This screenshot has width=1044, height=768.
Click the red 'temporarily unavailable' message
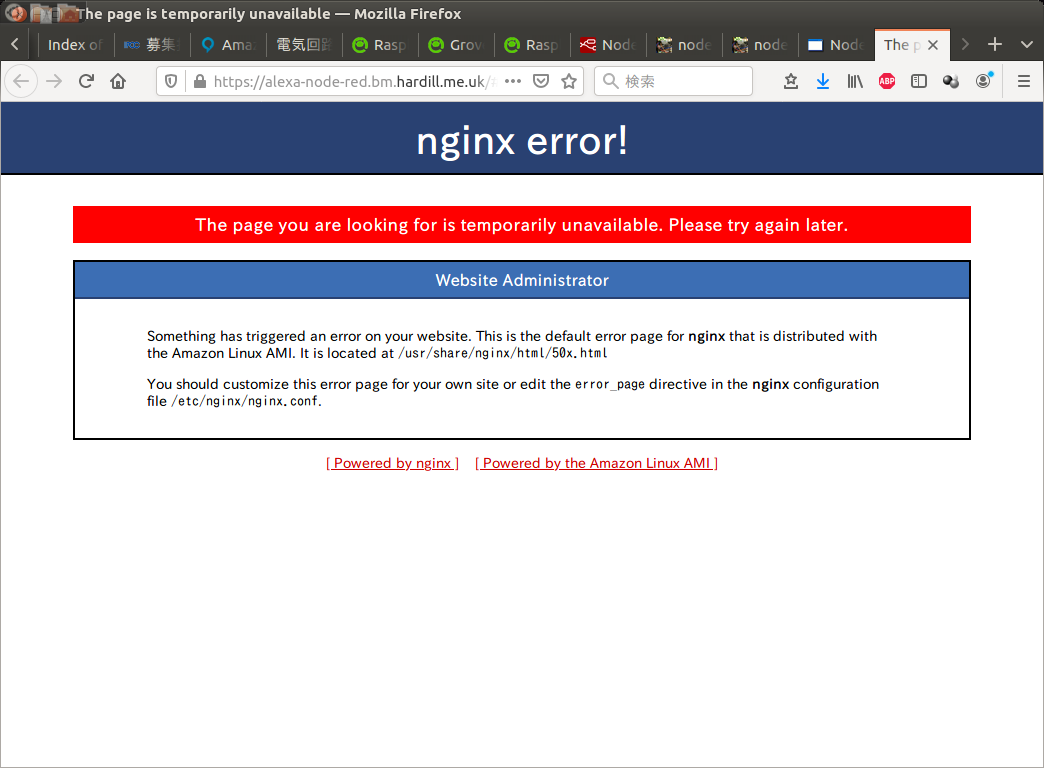click(522, 225)
